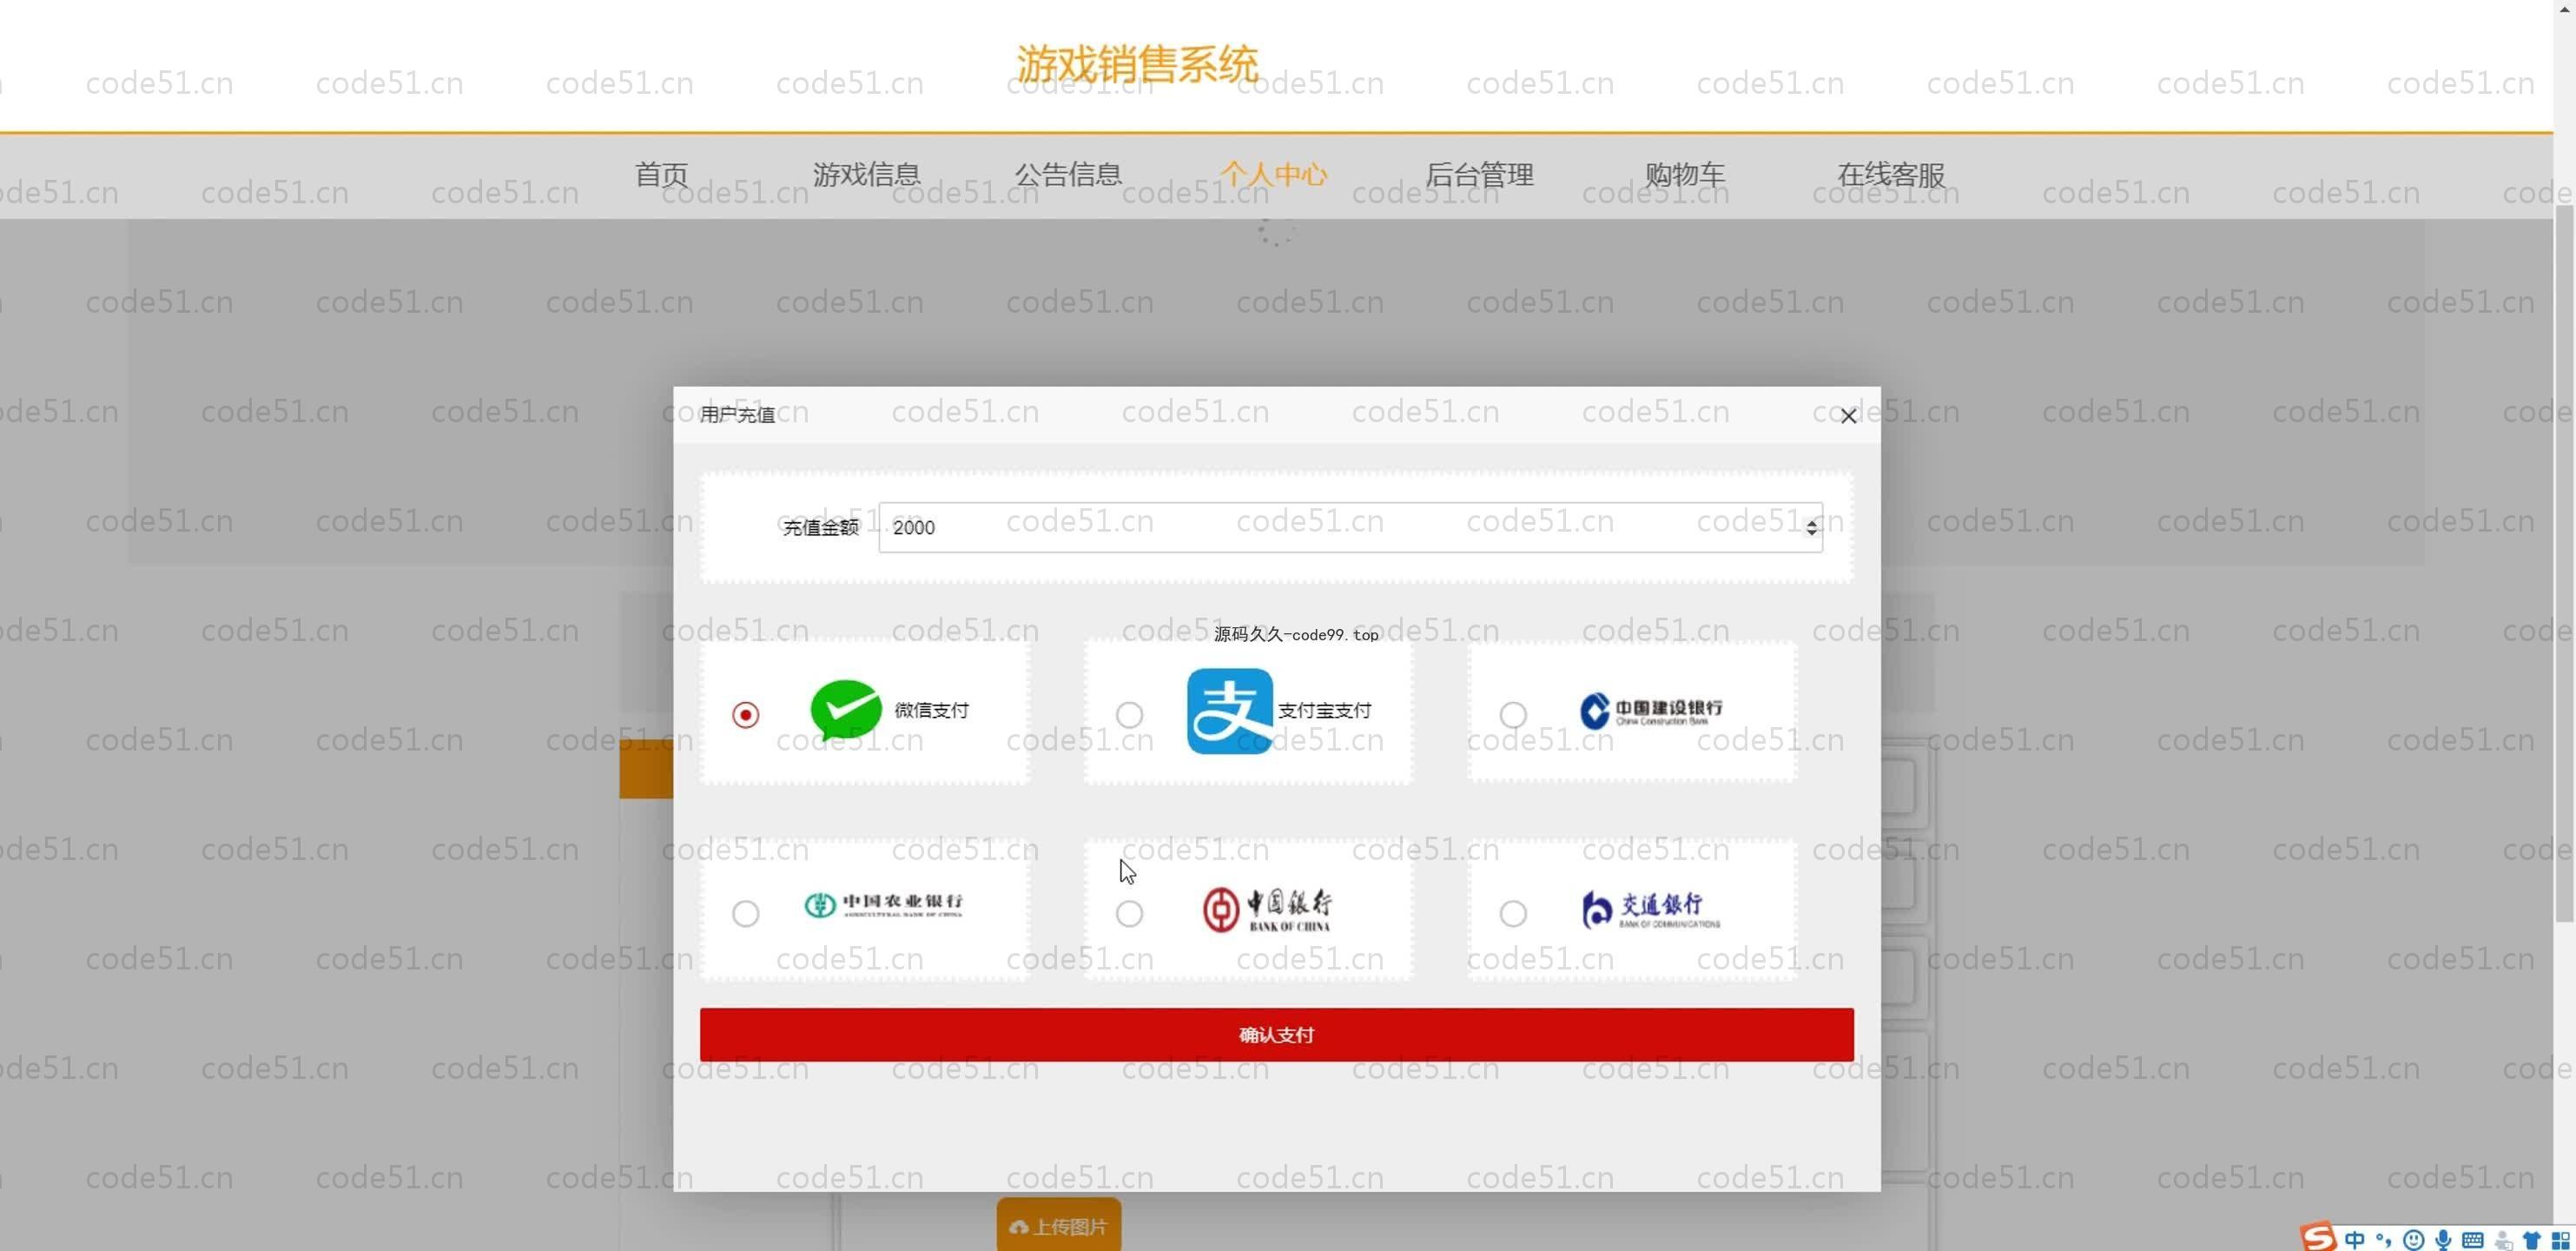Click the 充值金额 spinner arrows
Screen dimensions: 2576x1251
[1811, 527]
